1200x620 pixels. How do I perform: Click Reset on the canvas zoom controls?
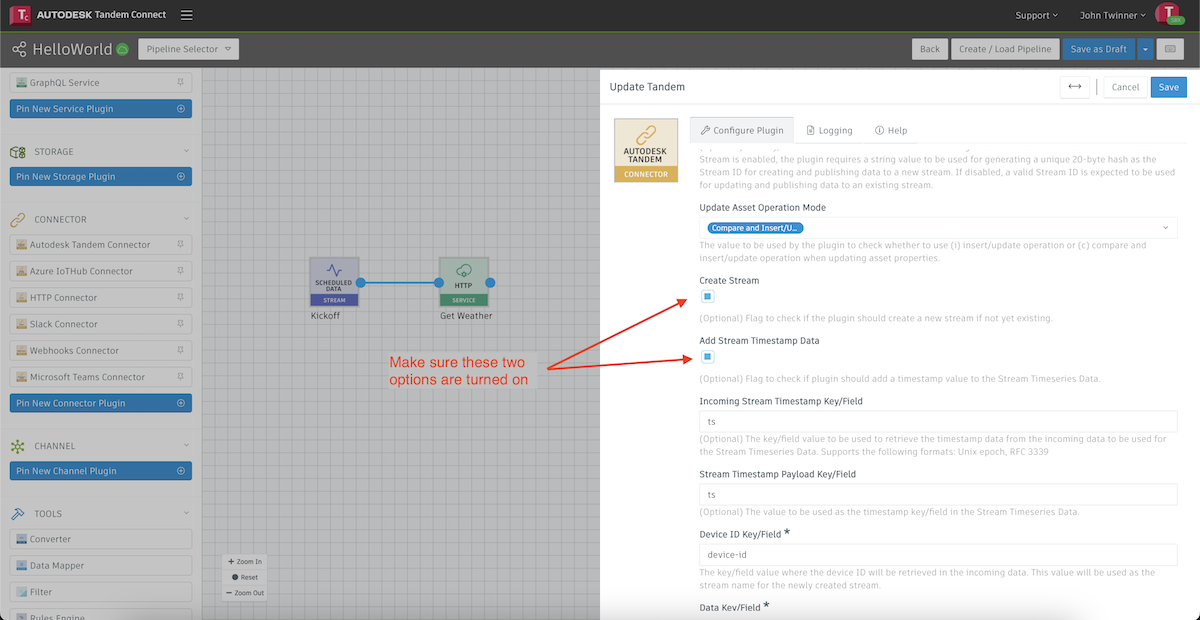tap(245, 577)
